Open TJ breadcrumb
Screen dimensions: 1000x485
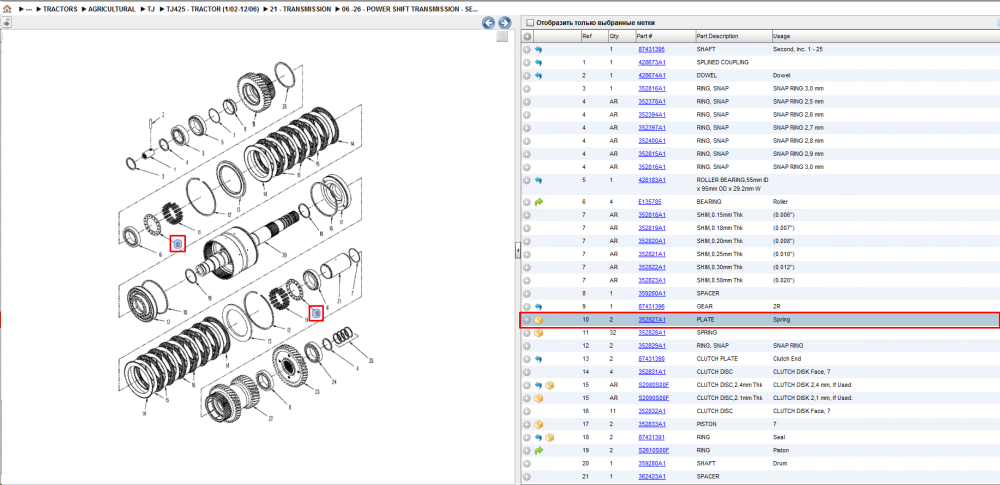(x=151, y=10)
